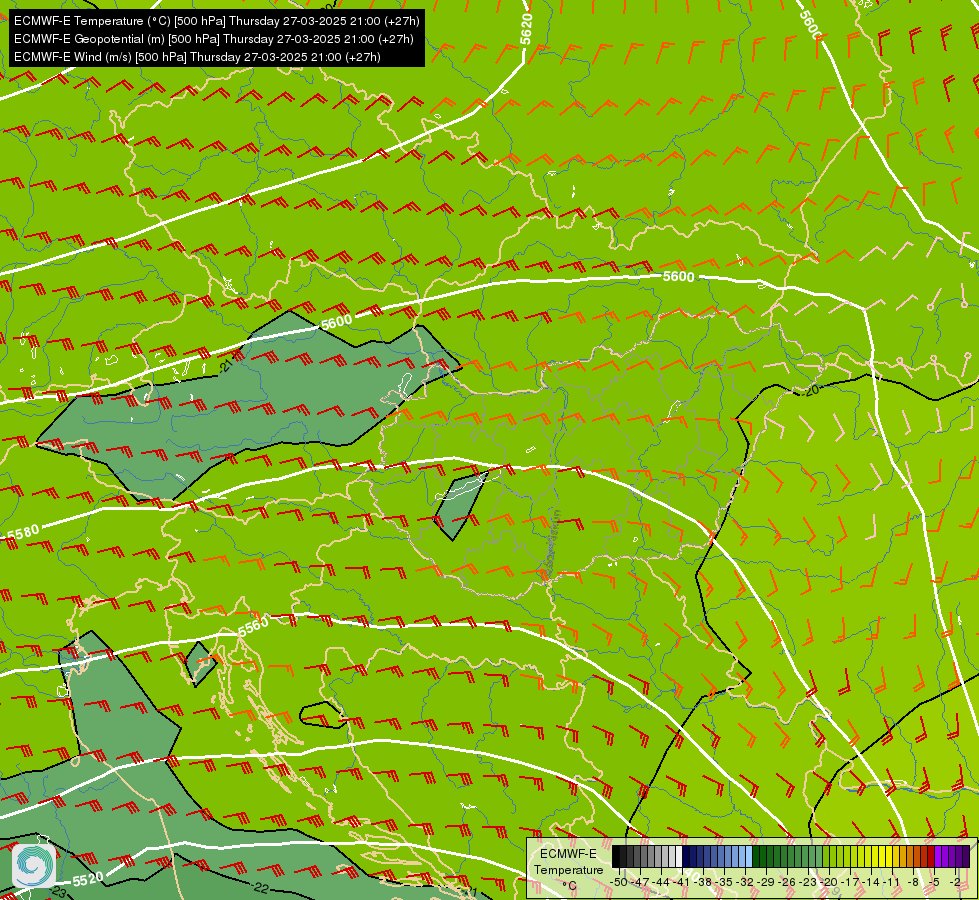
Task: Select the ECMWF-E Geopotential 500 hPa title line
Action: [x=214, y=39]
